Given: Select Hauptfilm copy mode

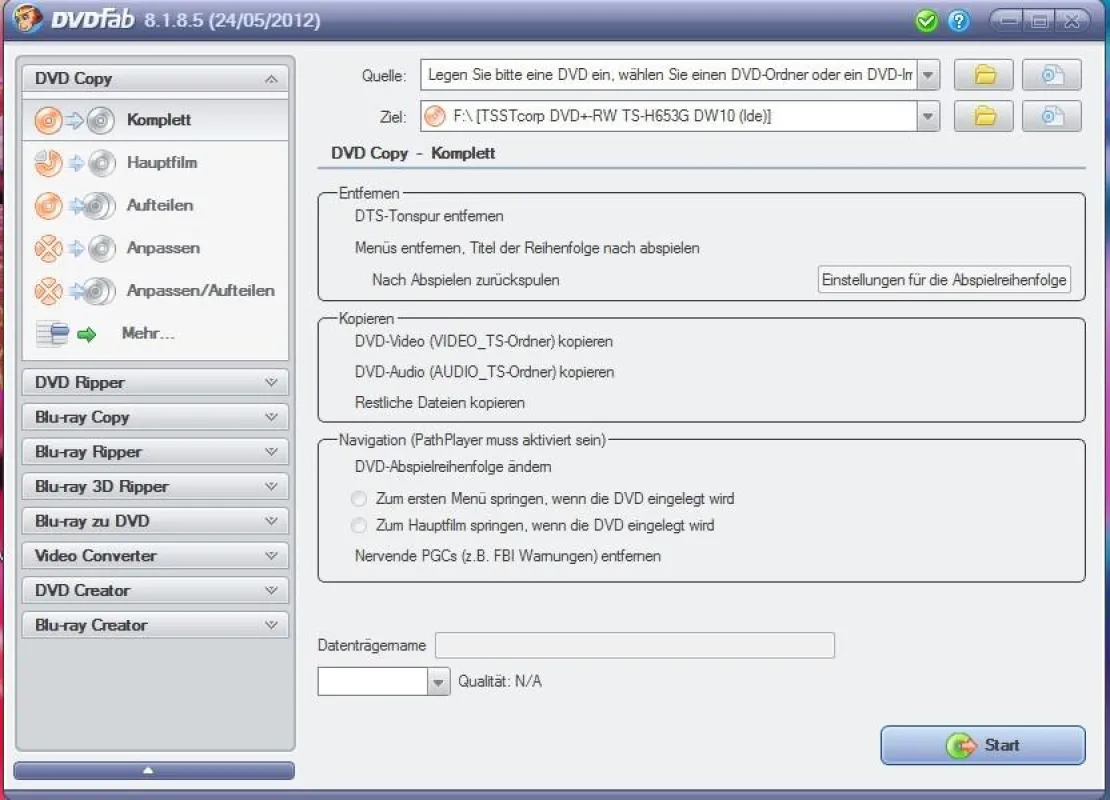Looking at the screenshot, I should click(155, 163).
